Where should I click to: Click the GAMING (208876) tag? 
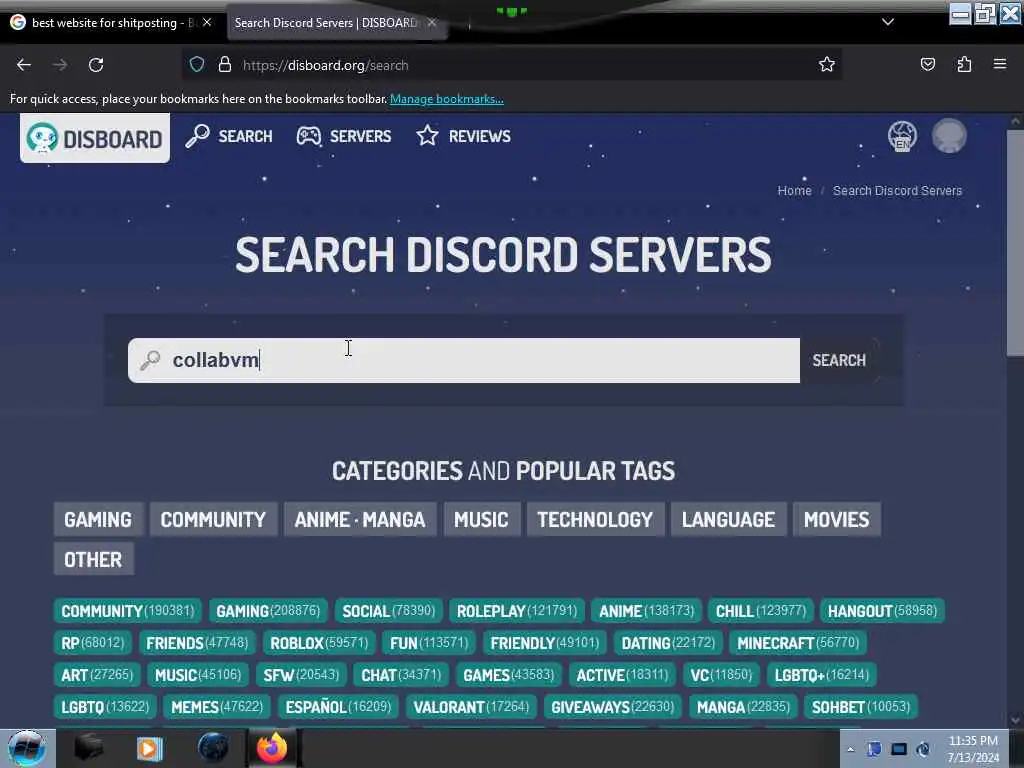[268, 611]
